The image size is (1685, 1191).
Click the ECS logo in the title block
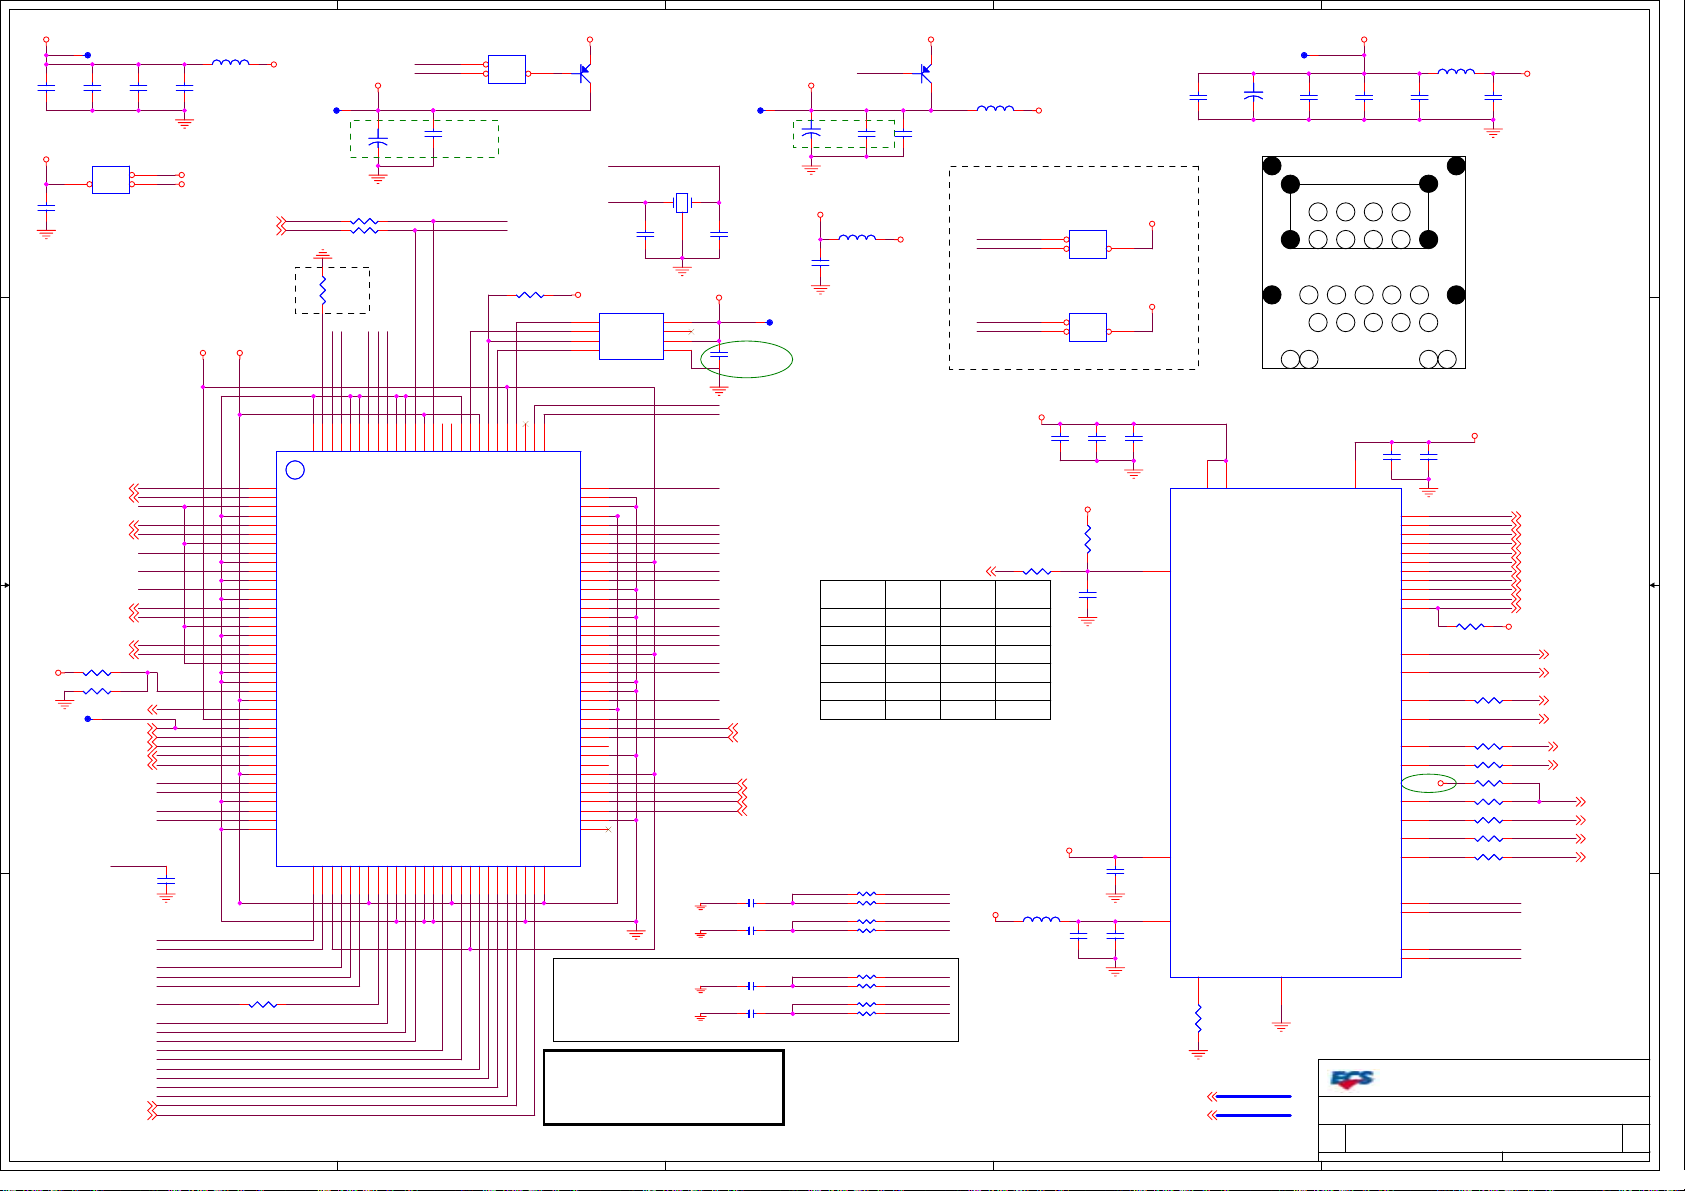pos(1352,1080)
